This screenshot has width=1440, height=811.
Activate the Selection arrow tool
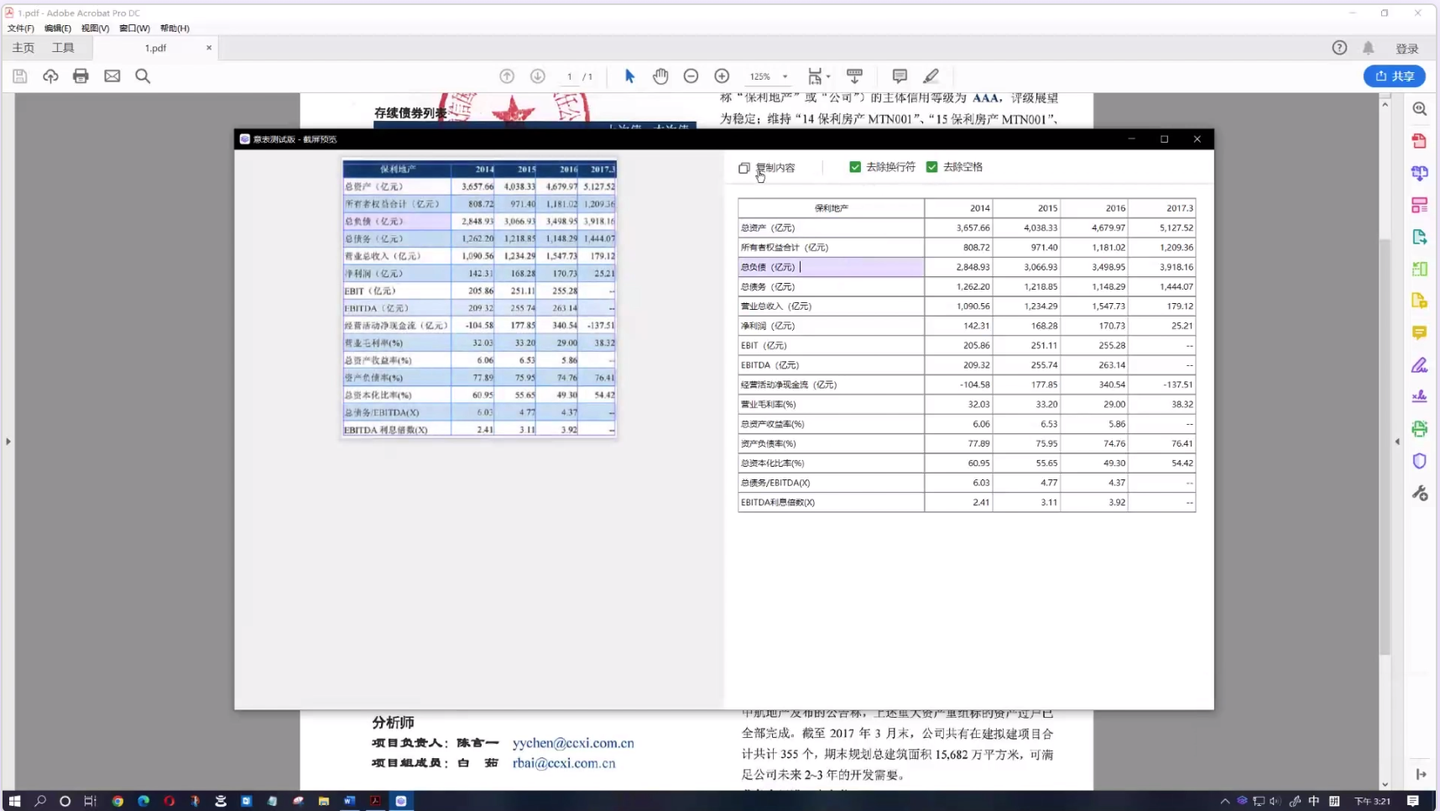pyautogui.click(x=631, y=76)
